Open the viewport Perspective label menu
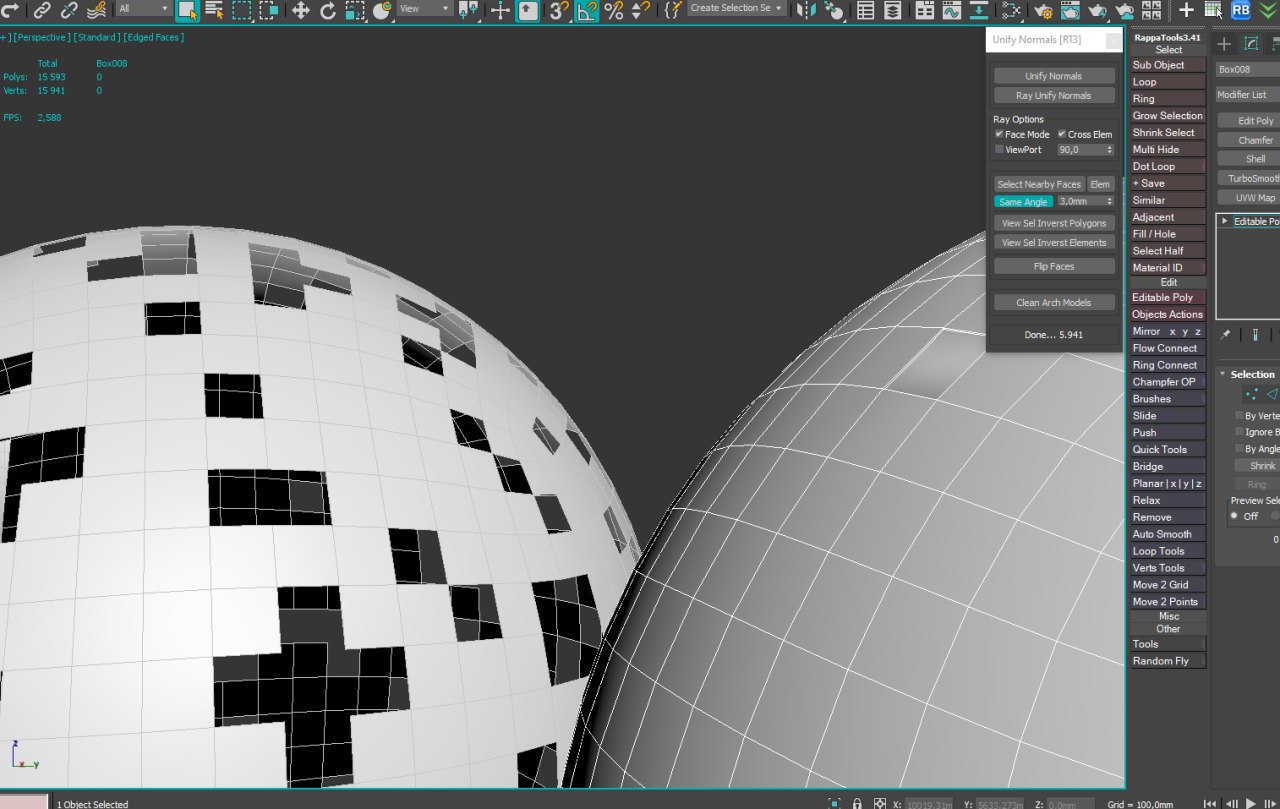Viewport: 1280px width, 809px height. [x=42, y=37]
